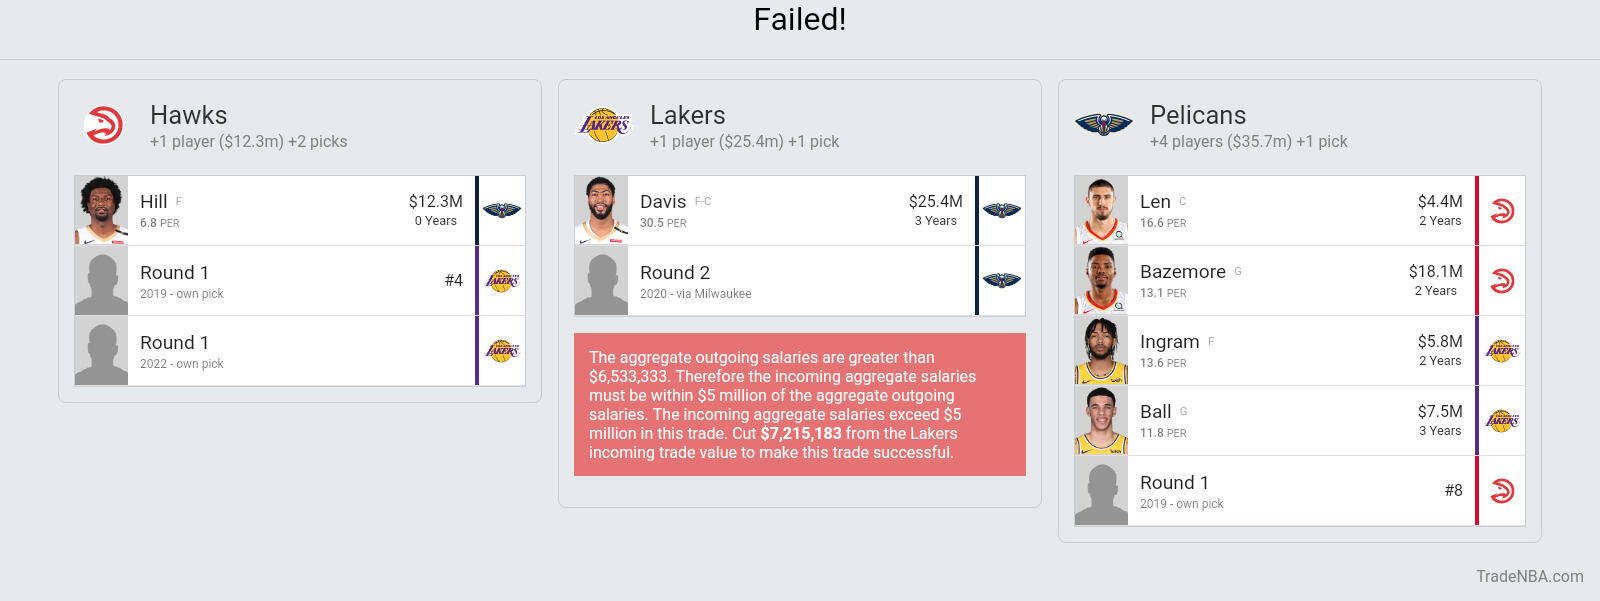
Task: Click the Hawks team logo in header
Action: [x=104, y=125]
